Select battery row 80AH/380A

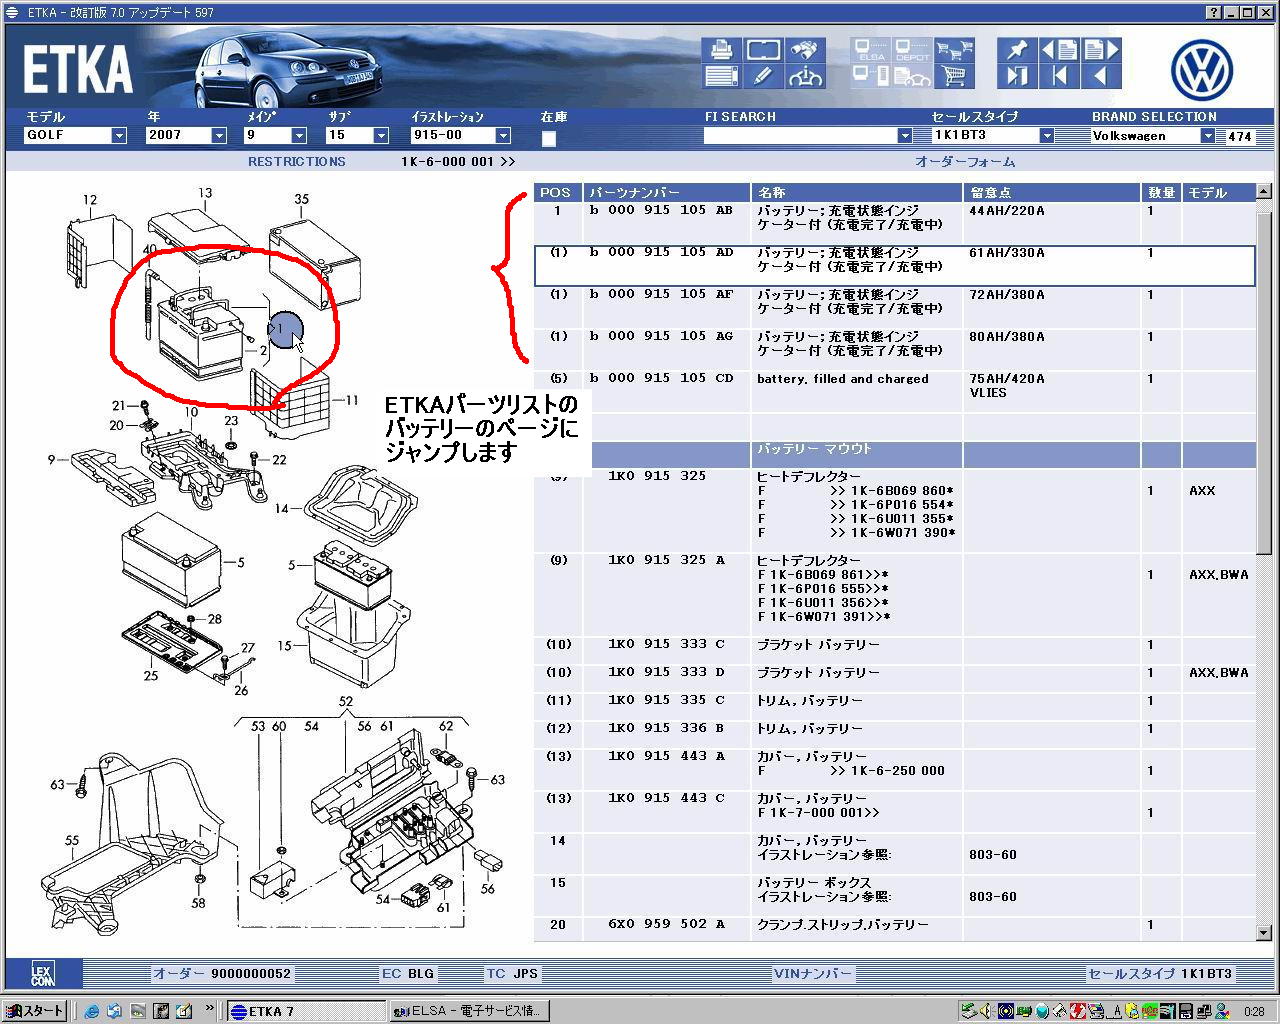coord(894,350)
